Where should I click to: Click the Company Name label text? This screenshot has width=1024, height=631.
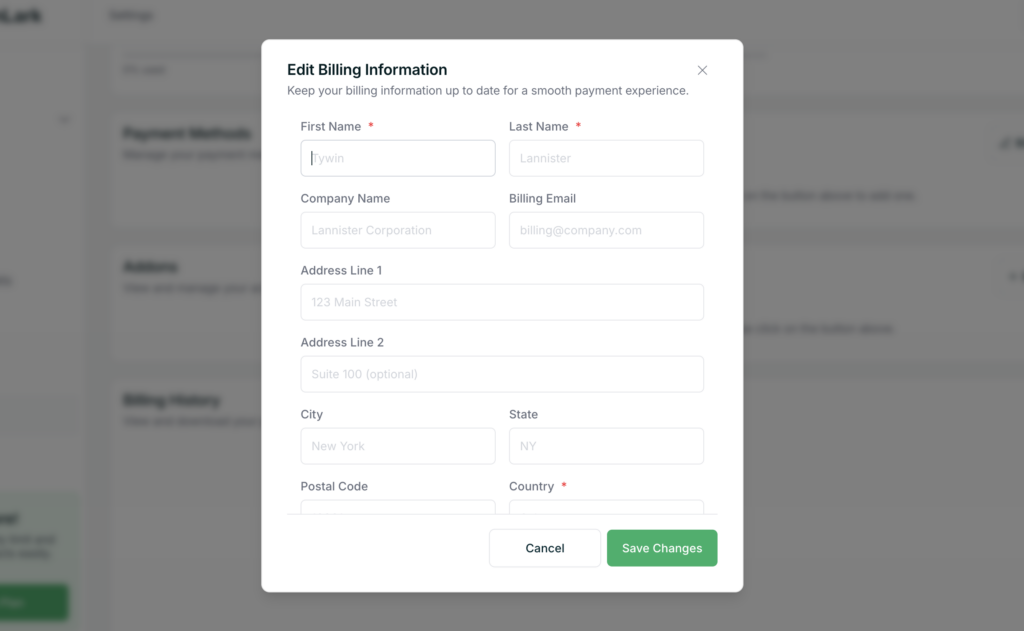(x=345, y=199)
